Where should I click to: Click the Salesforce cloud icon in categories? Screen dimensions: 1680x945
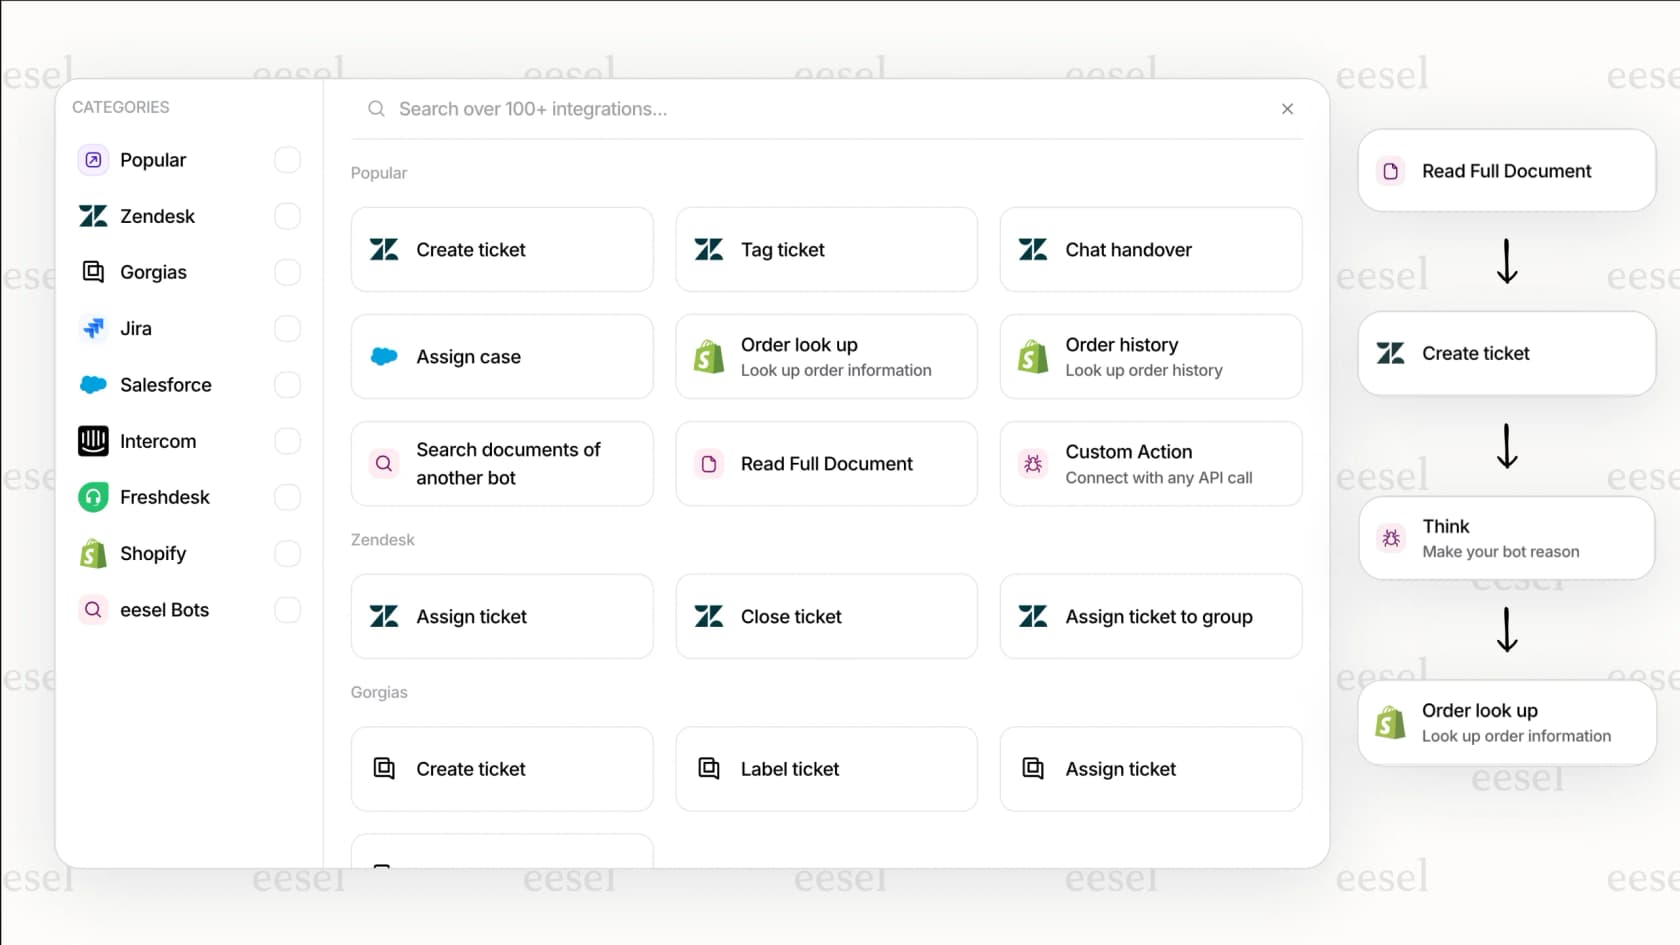pyautogui.click(x=93, y=385)
